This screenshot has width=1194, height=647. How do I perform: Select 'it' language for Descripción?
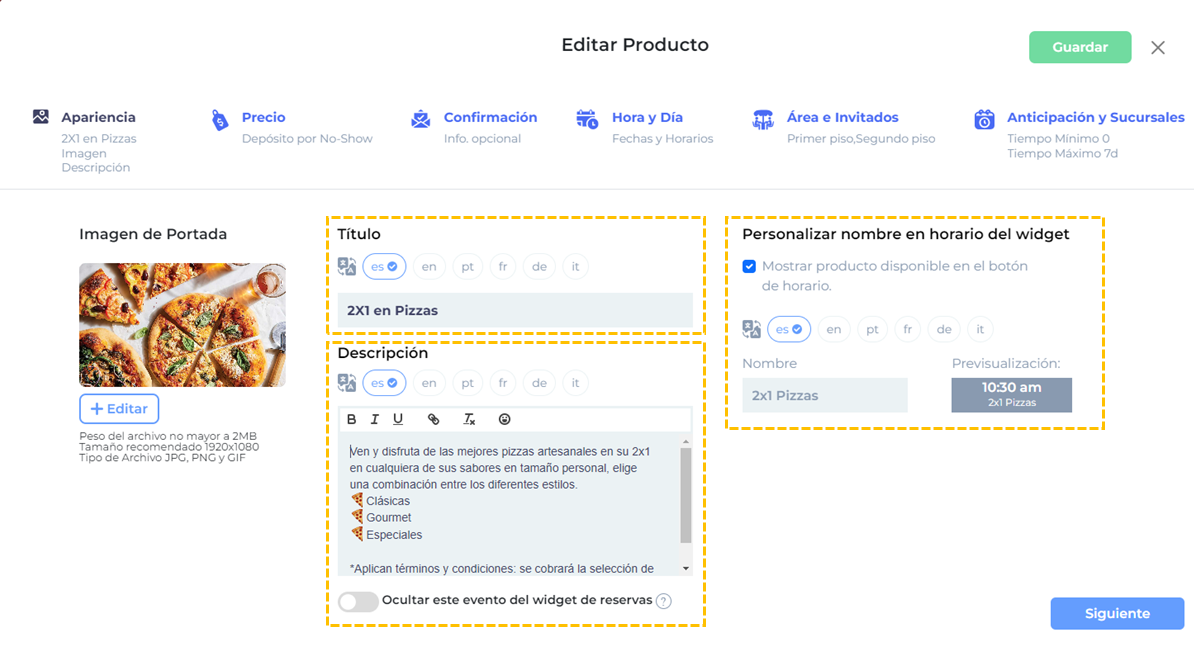coord(575,383)
